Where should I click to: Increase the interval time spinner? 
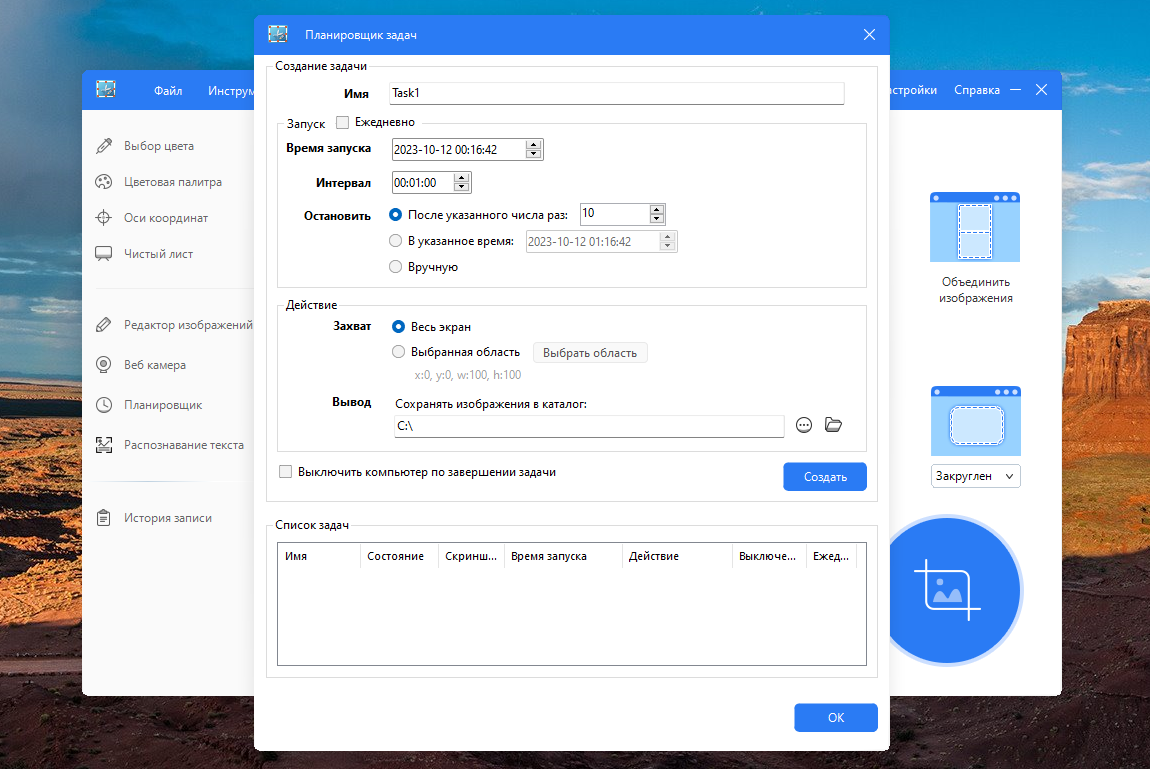tap(461, 177)
